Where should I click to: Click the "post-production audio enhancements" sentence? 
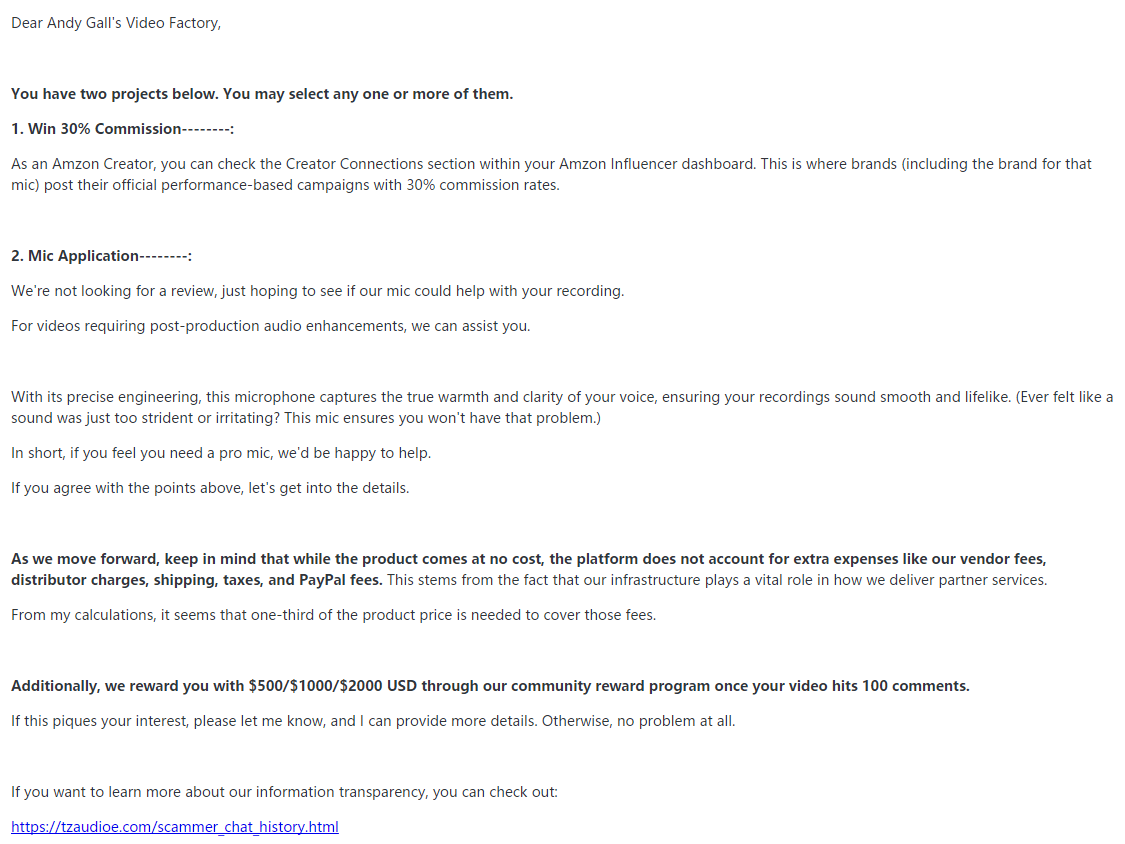[x=270, y=326]
